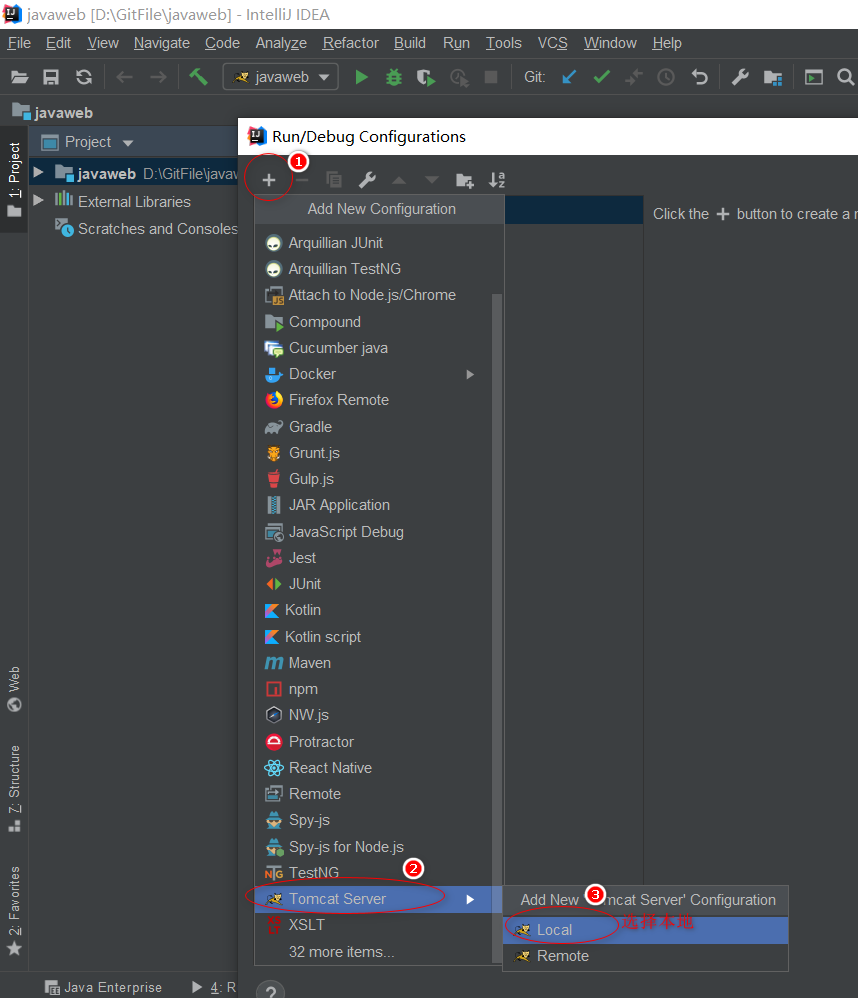Open the Refactor menu
Viewport: 858px width, 998px height.
[x=350, y=43]
